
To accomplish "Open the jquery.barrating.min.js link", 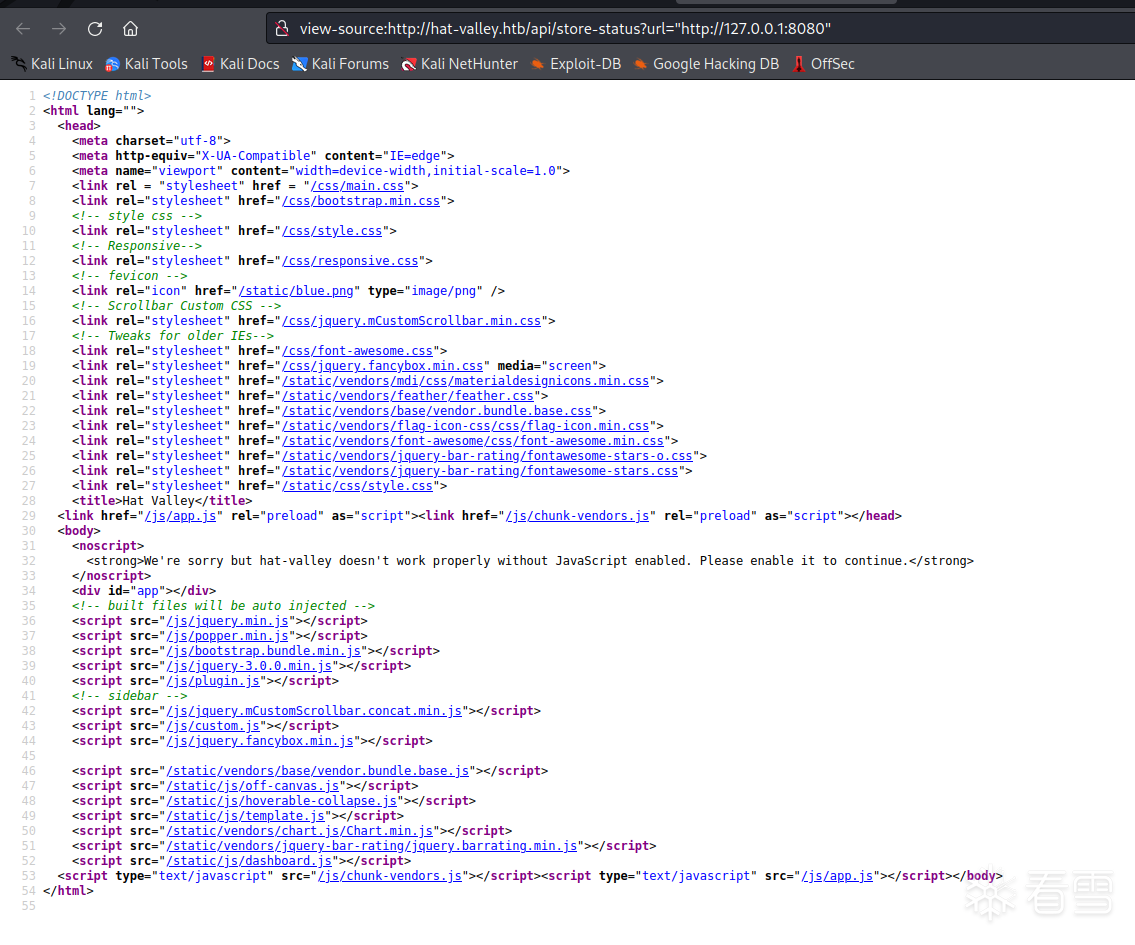I will [371, 846].
